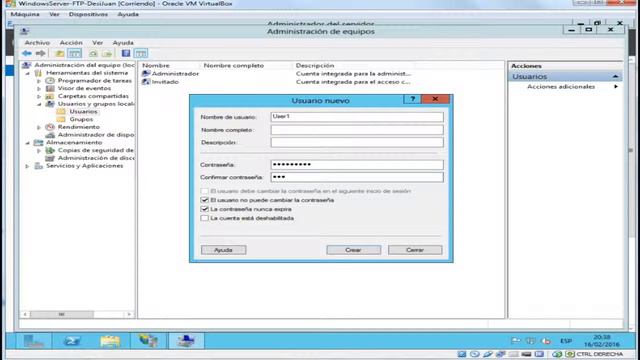Collapse Almacenamiento node
Screen dimensions: 640x360
point(28,143)
